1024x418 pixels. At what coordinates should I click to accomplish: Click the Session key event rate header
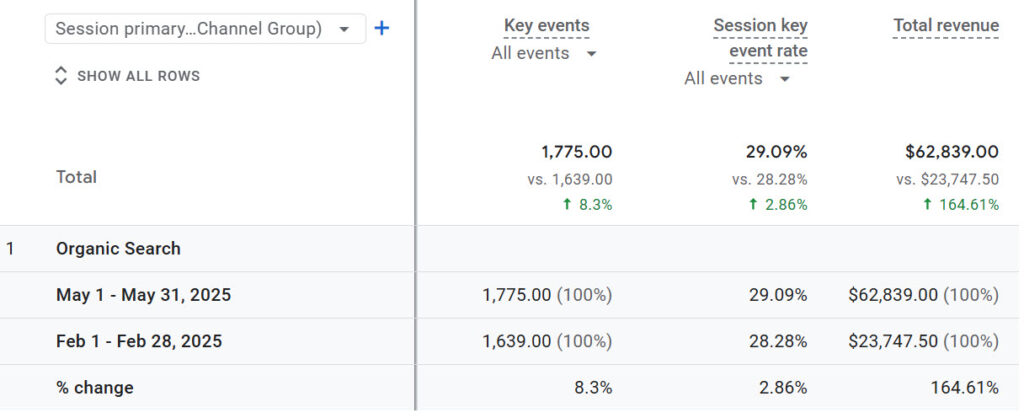click(760, 38)
